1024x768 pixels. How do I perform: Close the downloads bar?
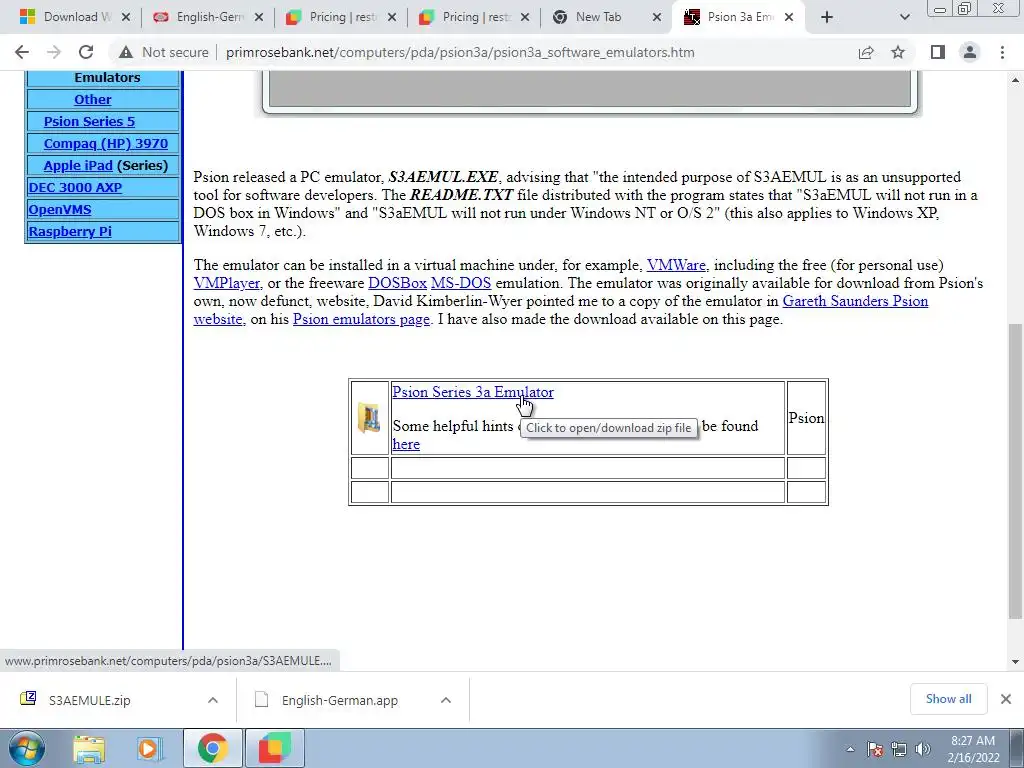[1006, 699]
